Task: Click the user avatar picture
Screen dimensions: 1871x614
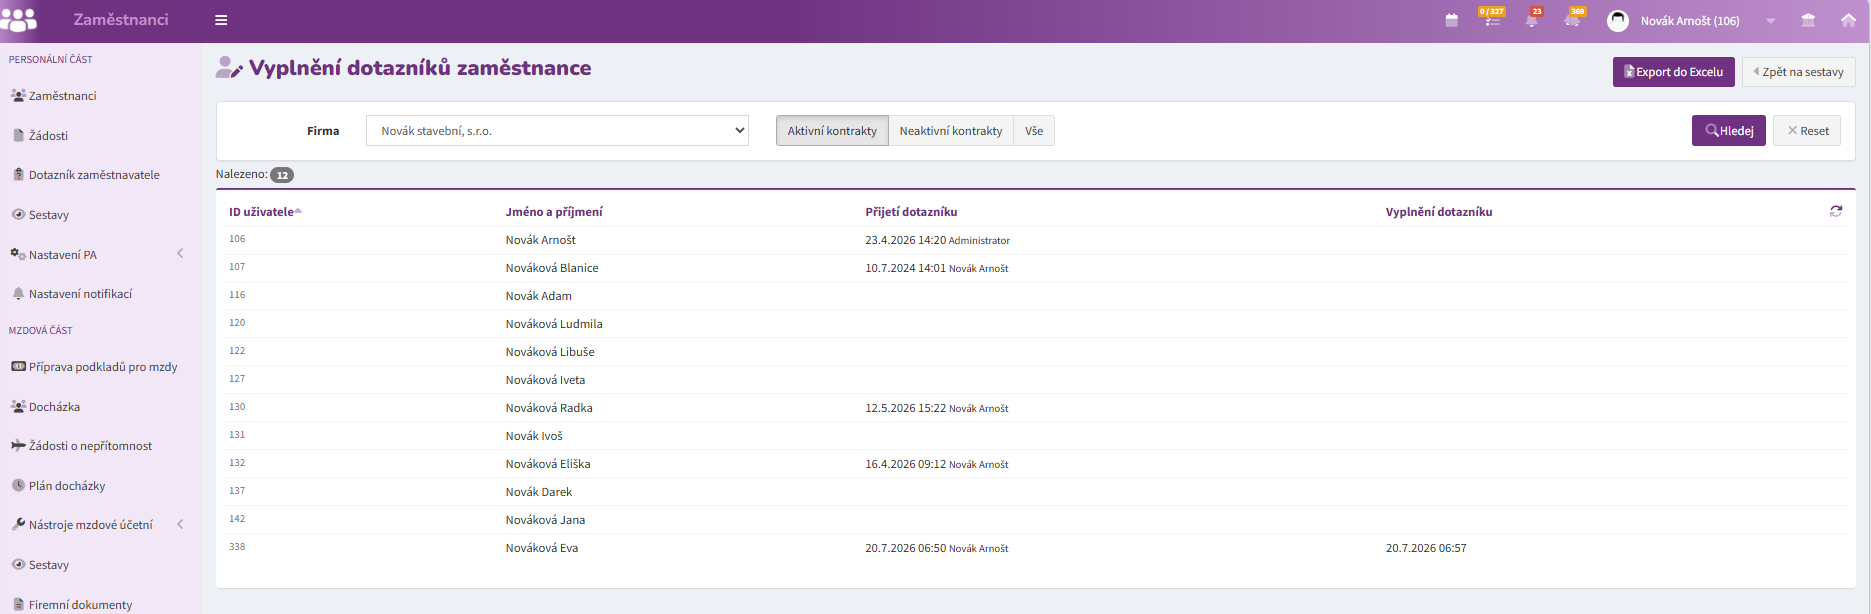Action: click(x=1618, y=21)
